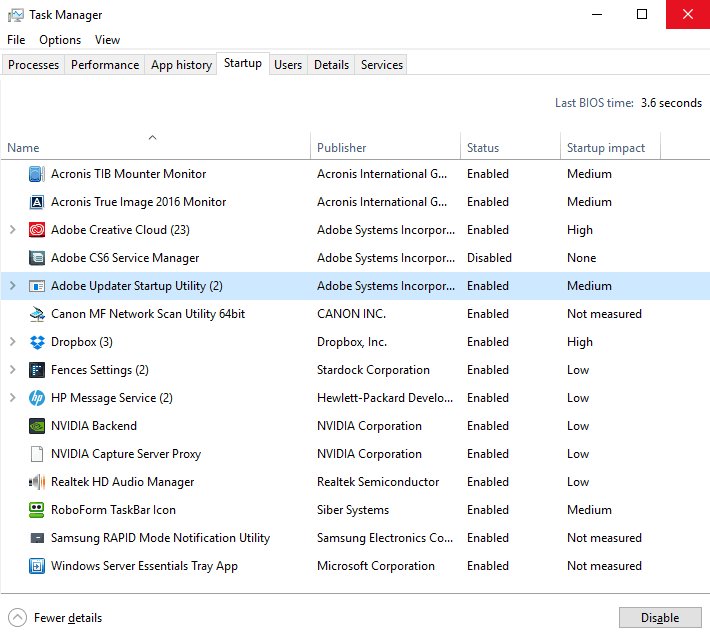
Task: Click the Last BIOS time 3.6 seconds value
Action: [x=671, y=103]
